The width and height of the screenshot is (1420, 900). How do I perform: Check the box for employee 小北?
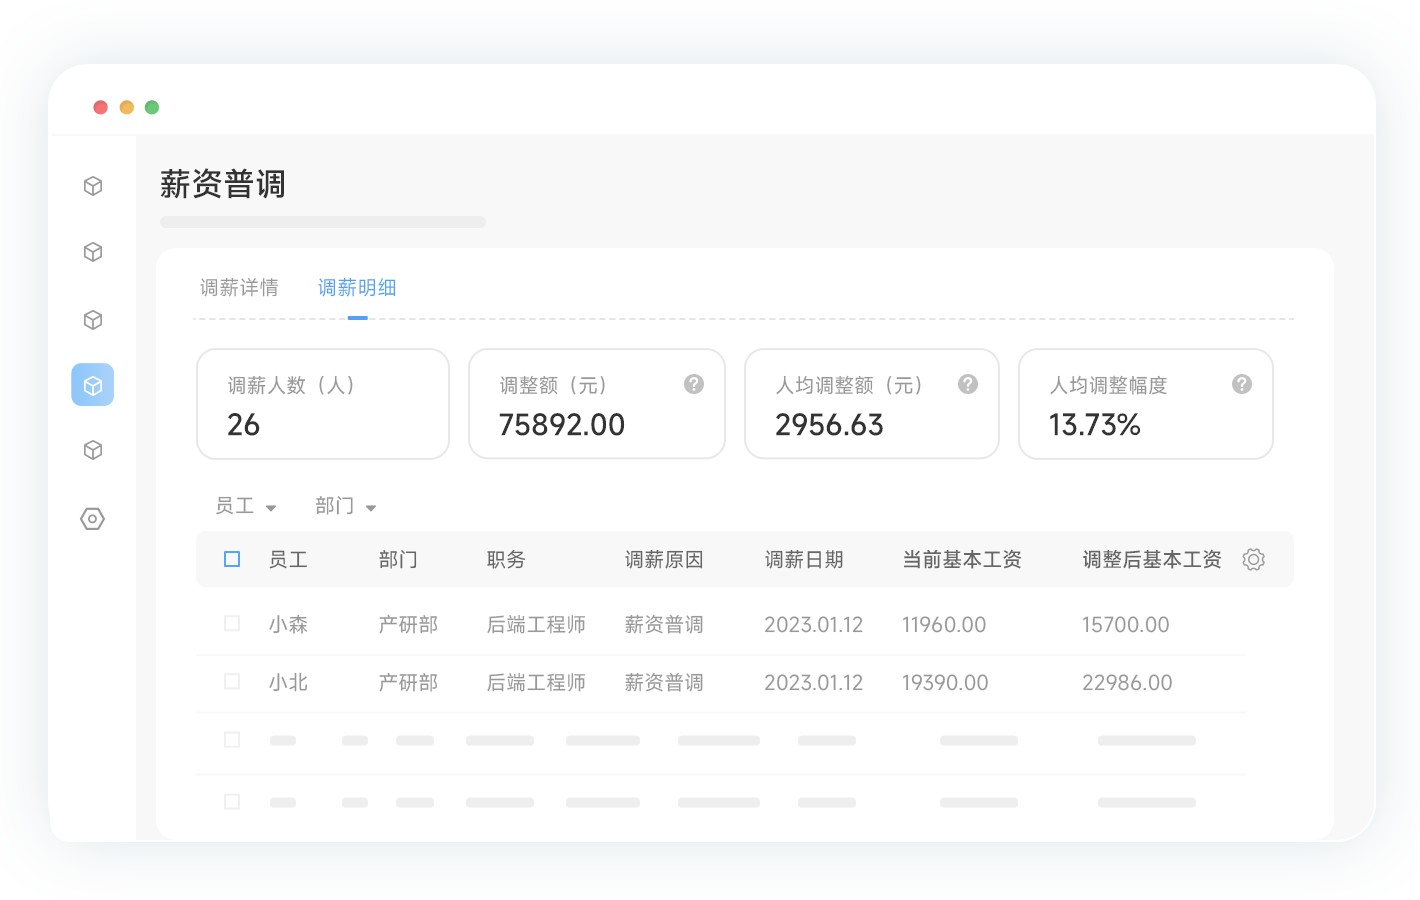(232, 682)
